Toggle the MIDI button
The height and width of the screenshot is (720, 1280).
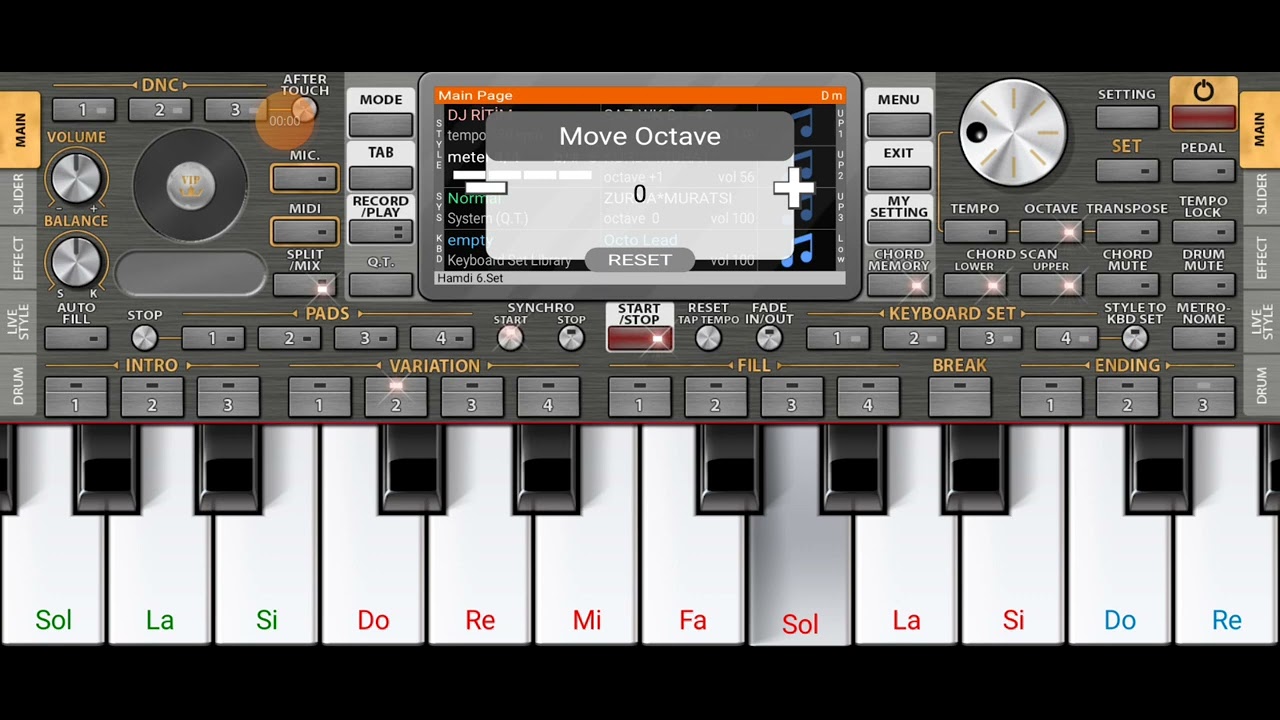coord(305,232)
